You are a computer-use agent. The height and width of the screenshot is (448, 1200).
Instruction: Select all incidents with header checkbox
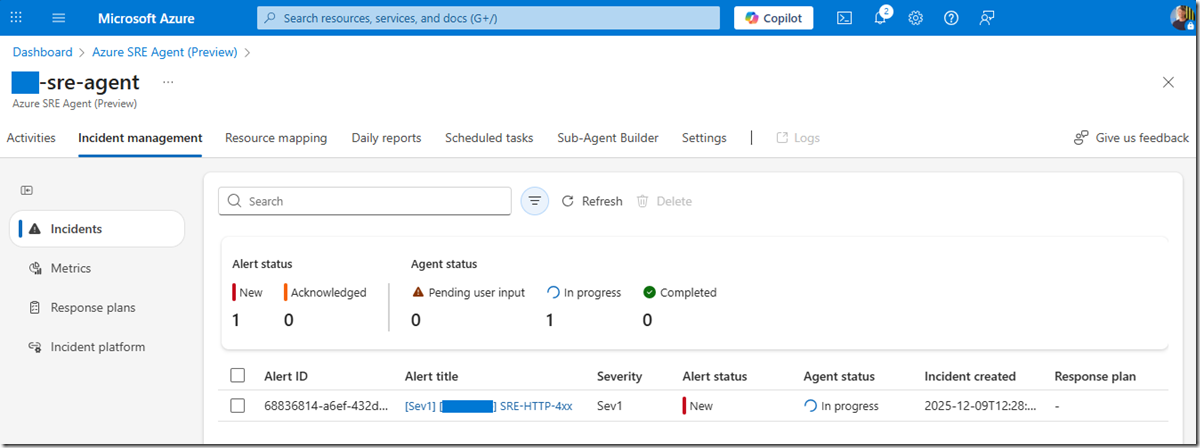[237, 376]
